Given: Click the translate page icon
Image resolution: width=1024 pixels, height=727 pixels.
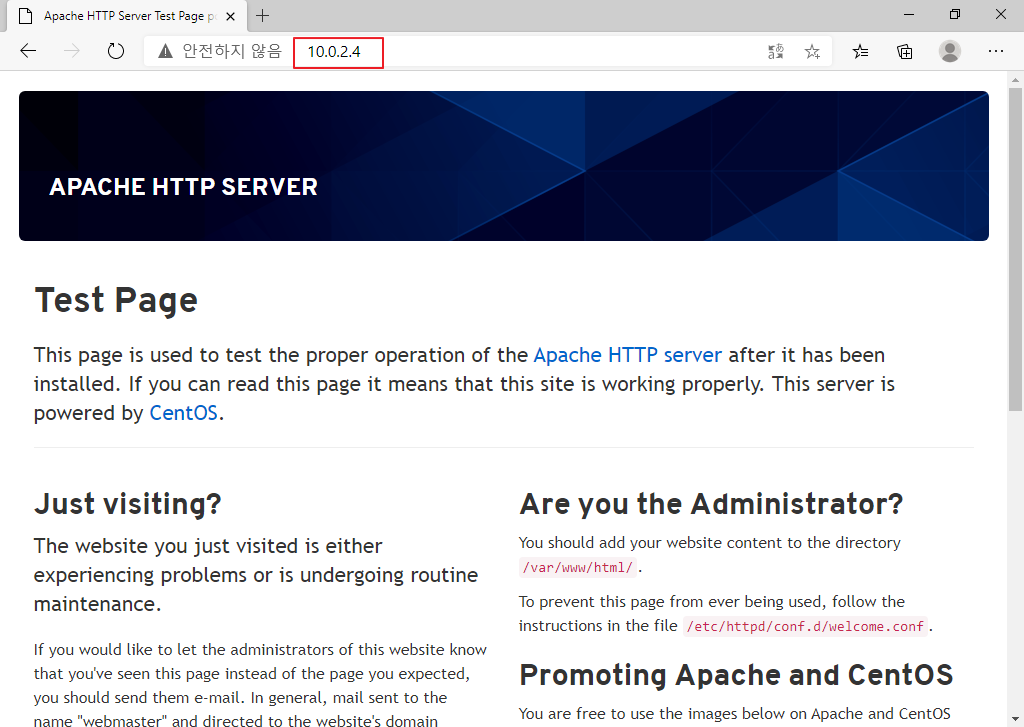Looking at the screenshot, I should [775, 52].
